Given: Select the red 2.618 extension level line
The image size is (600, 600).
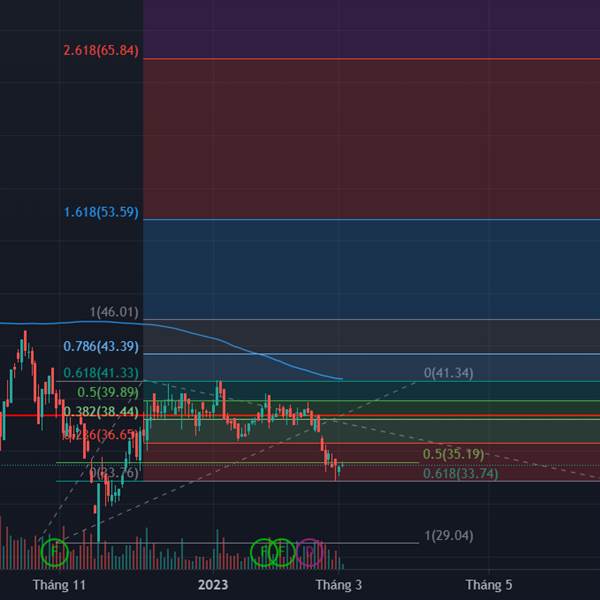Looking at the screenshot, I should [x=371, y=59].
